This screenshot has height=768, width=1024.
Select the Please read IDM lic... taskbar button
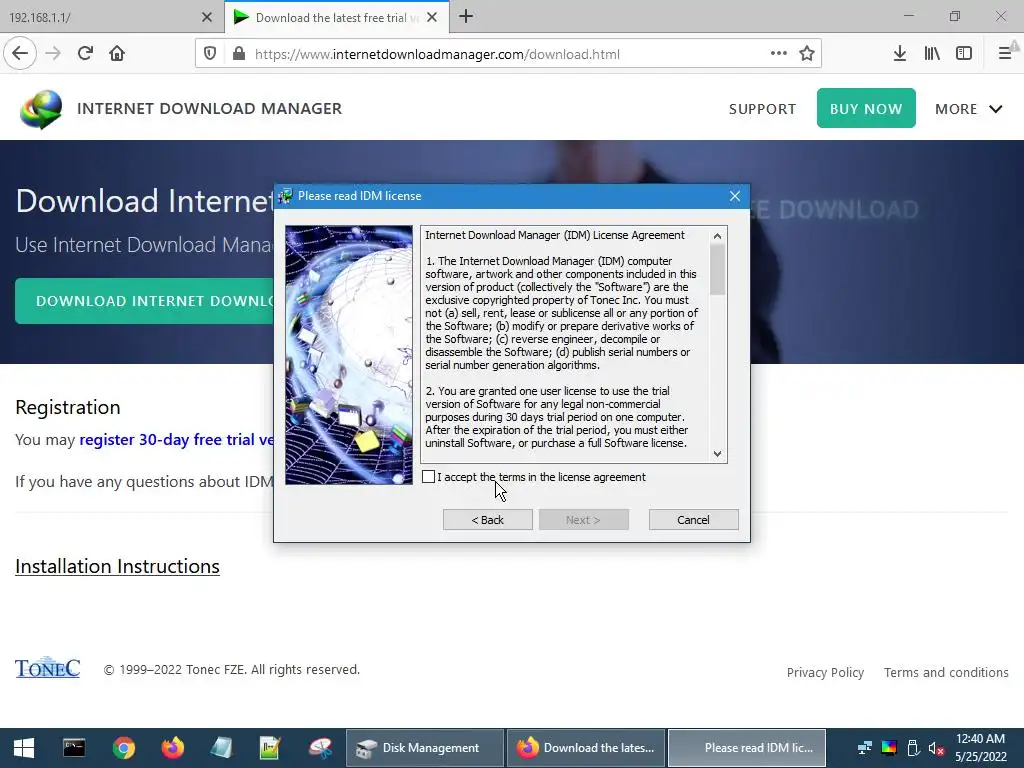coord(747,748)
